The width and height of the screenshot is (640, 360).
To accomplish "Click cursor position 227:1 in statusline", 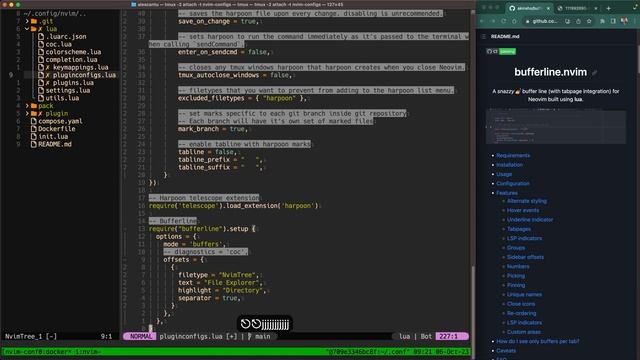I will pyautogui.click(x=451, y=336).
